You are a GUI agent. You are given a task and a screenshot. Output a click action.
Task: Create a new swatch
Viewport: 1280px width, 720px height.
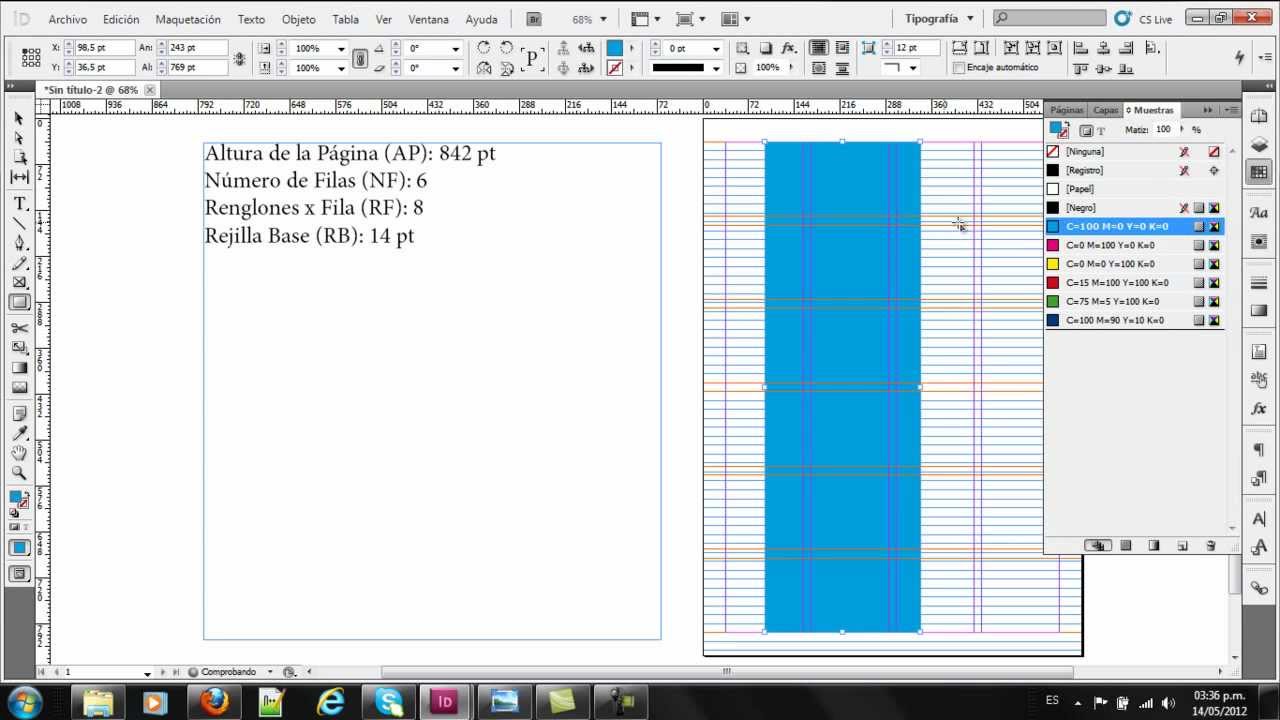pos(1182,546)
